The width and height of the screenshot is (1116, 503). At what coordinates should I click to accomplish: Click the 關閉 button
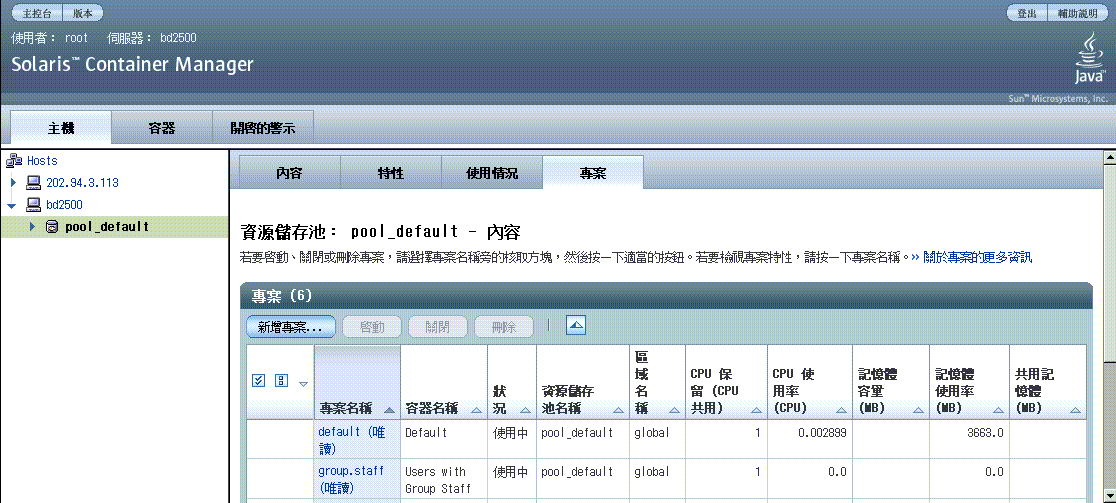pos(438,327)
